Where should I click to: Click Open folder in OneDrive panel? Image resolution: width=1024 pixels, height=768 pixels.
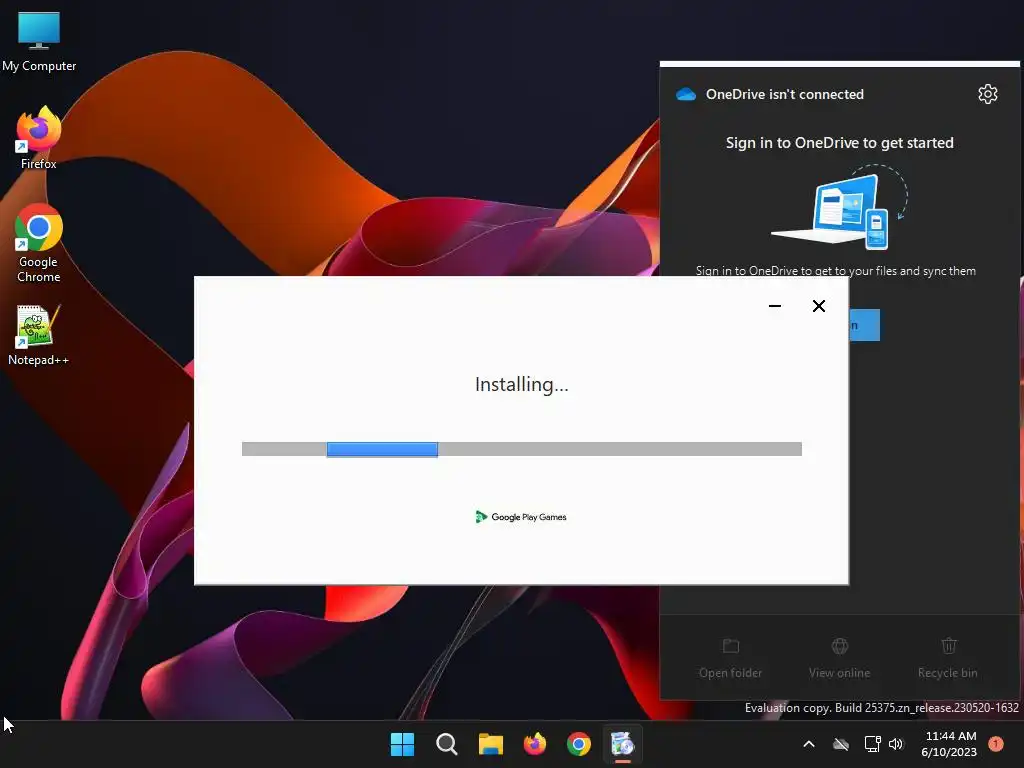pyautogui.click(x=730, y=659)
